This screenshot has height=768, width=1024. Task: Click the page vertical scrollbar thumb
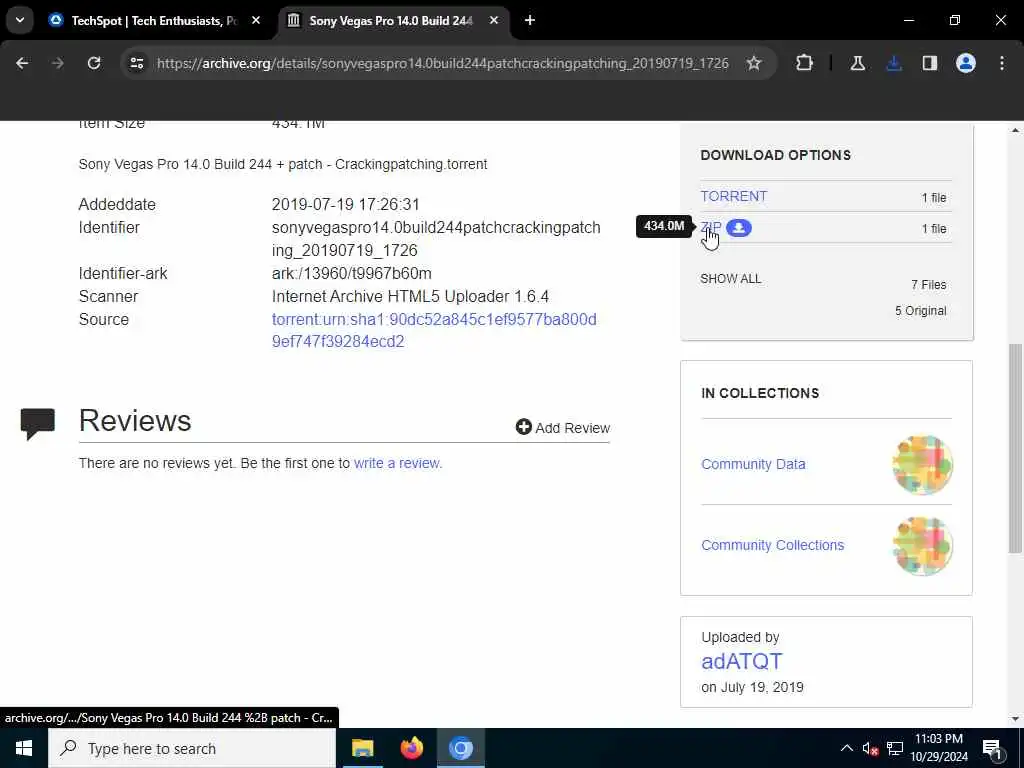point(1015,449)
